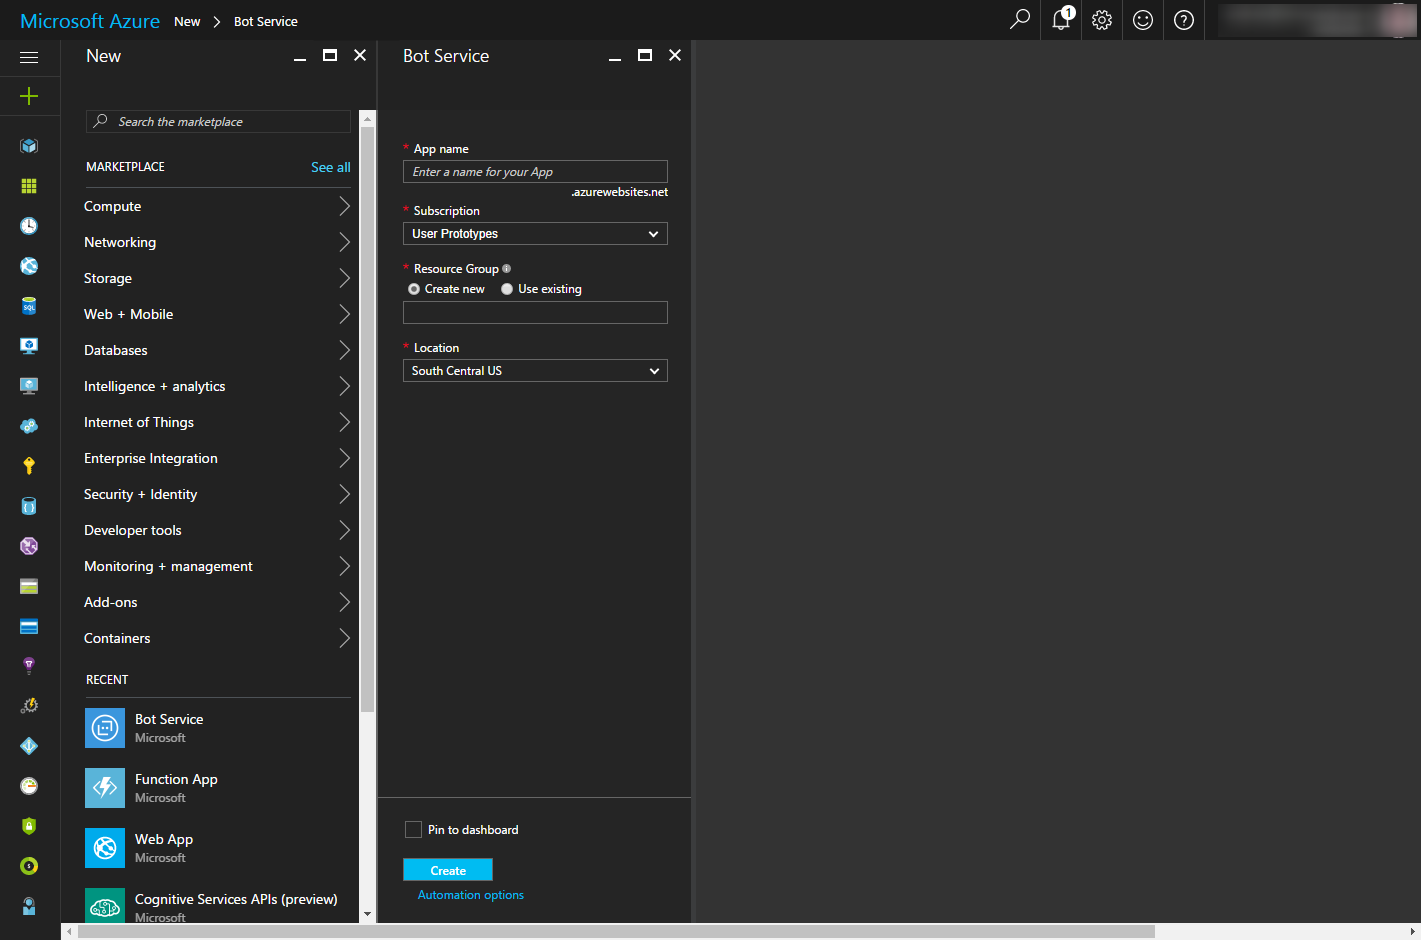Screen dimensions: 1421x940
Task: Select Function App from recent items
Action: tap(217, 788)
